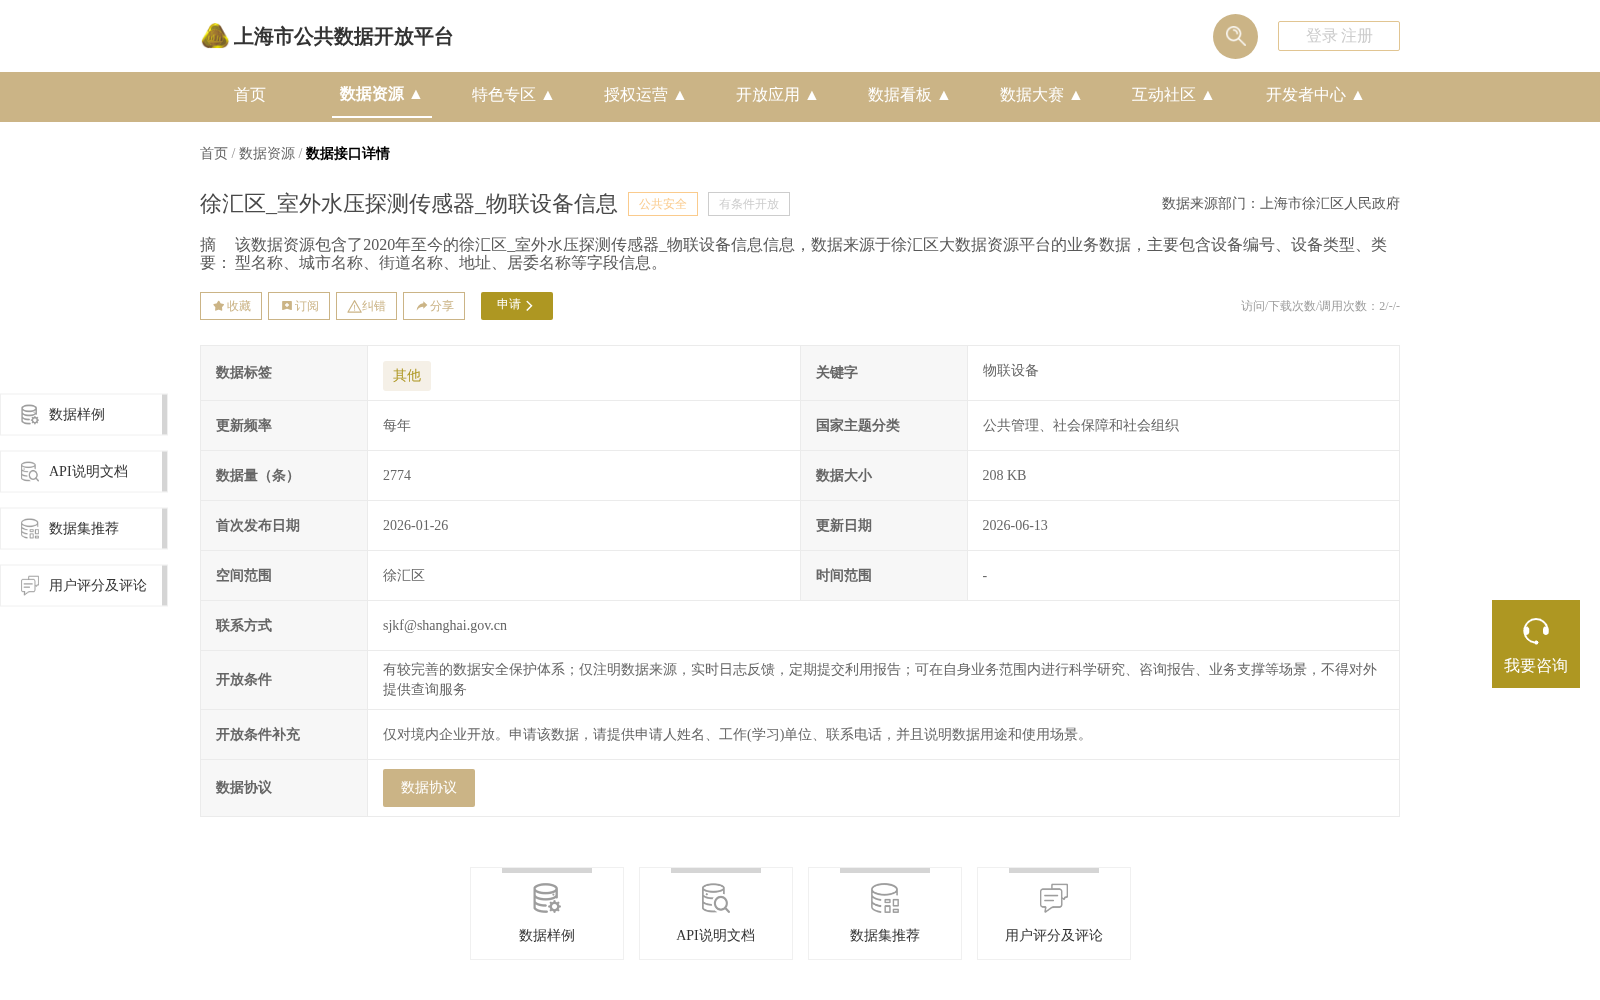Click the 2774 data count value
The width and height of the screenshot is (1600, 1000).
click(397, 476)
